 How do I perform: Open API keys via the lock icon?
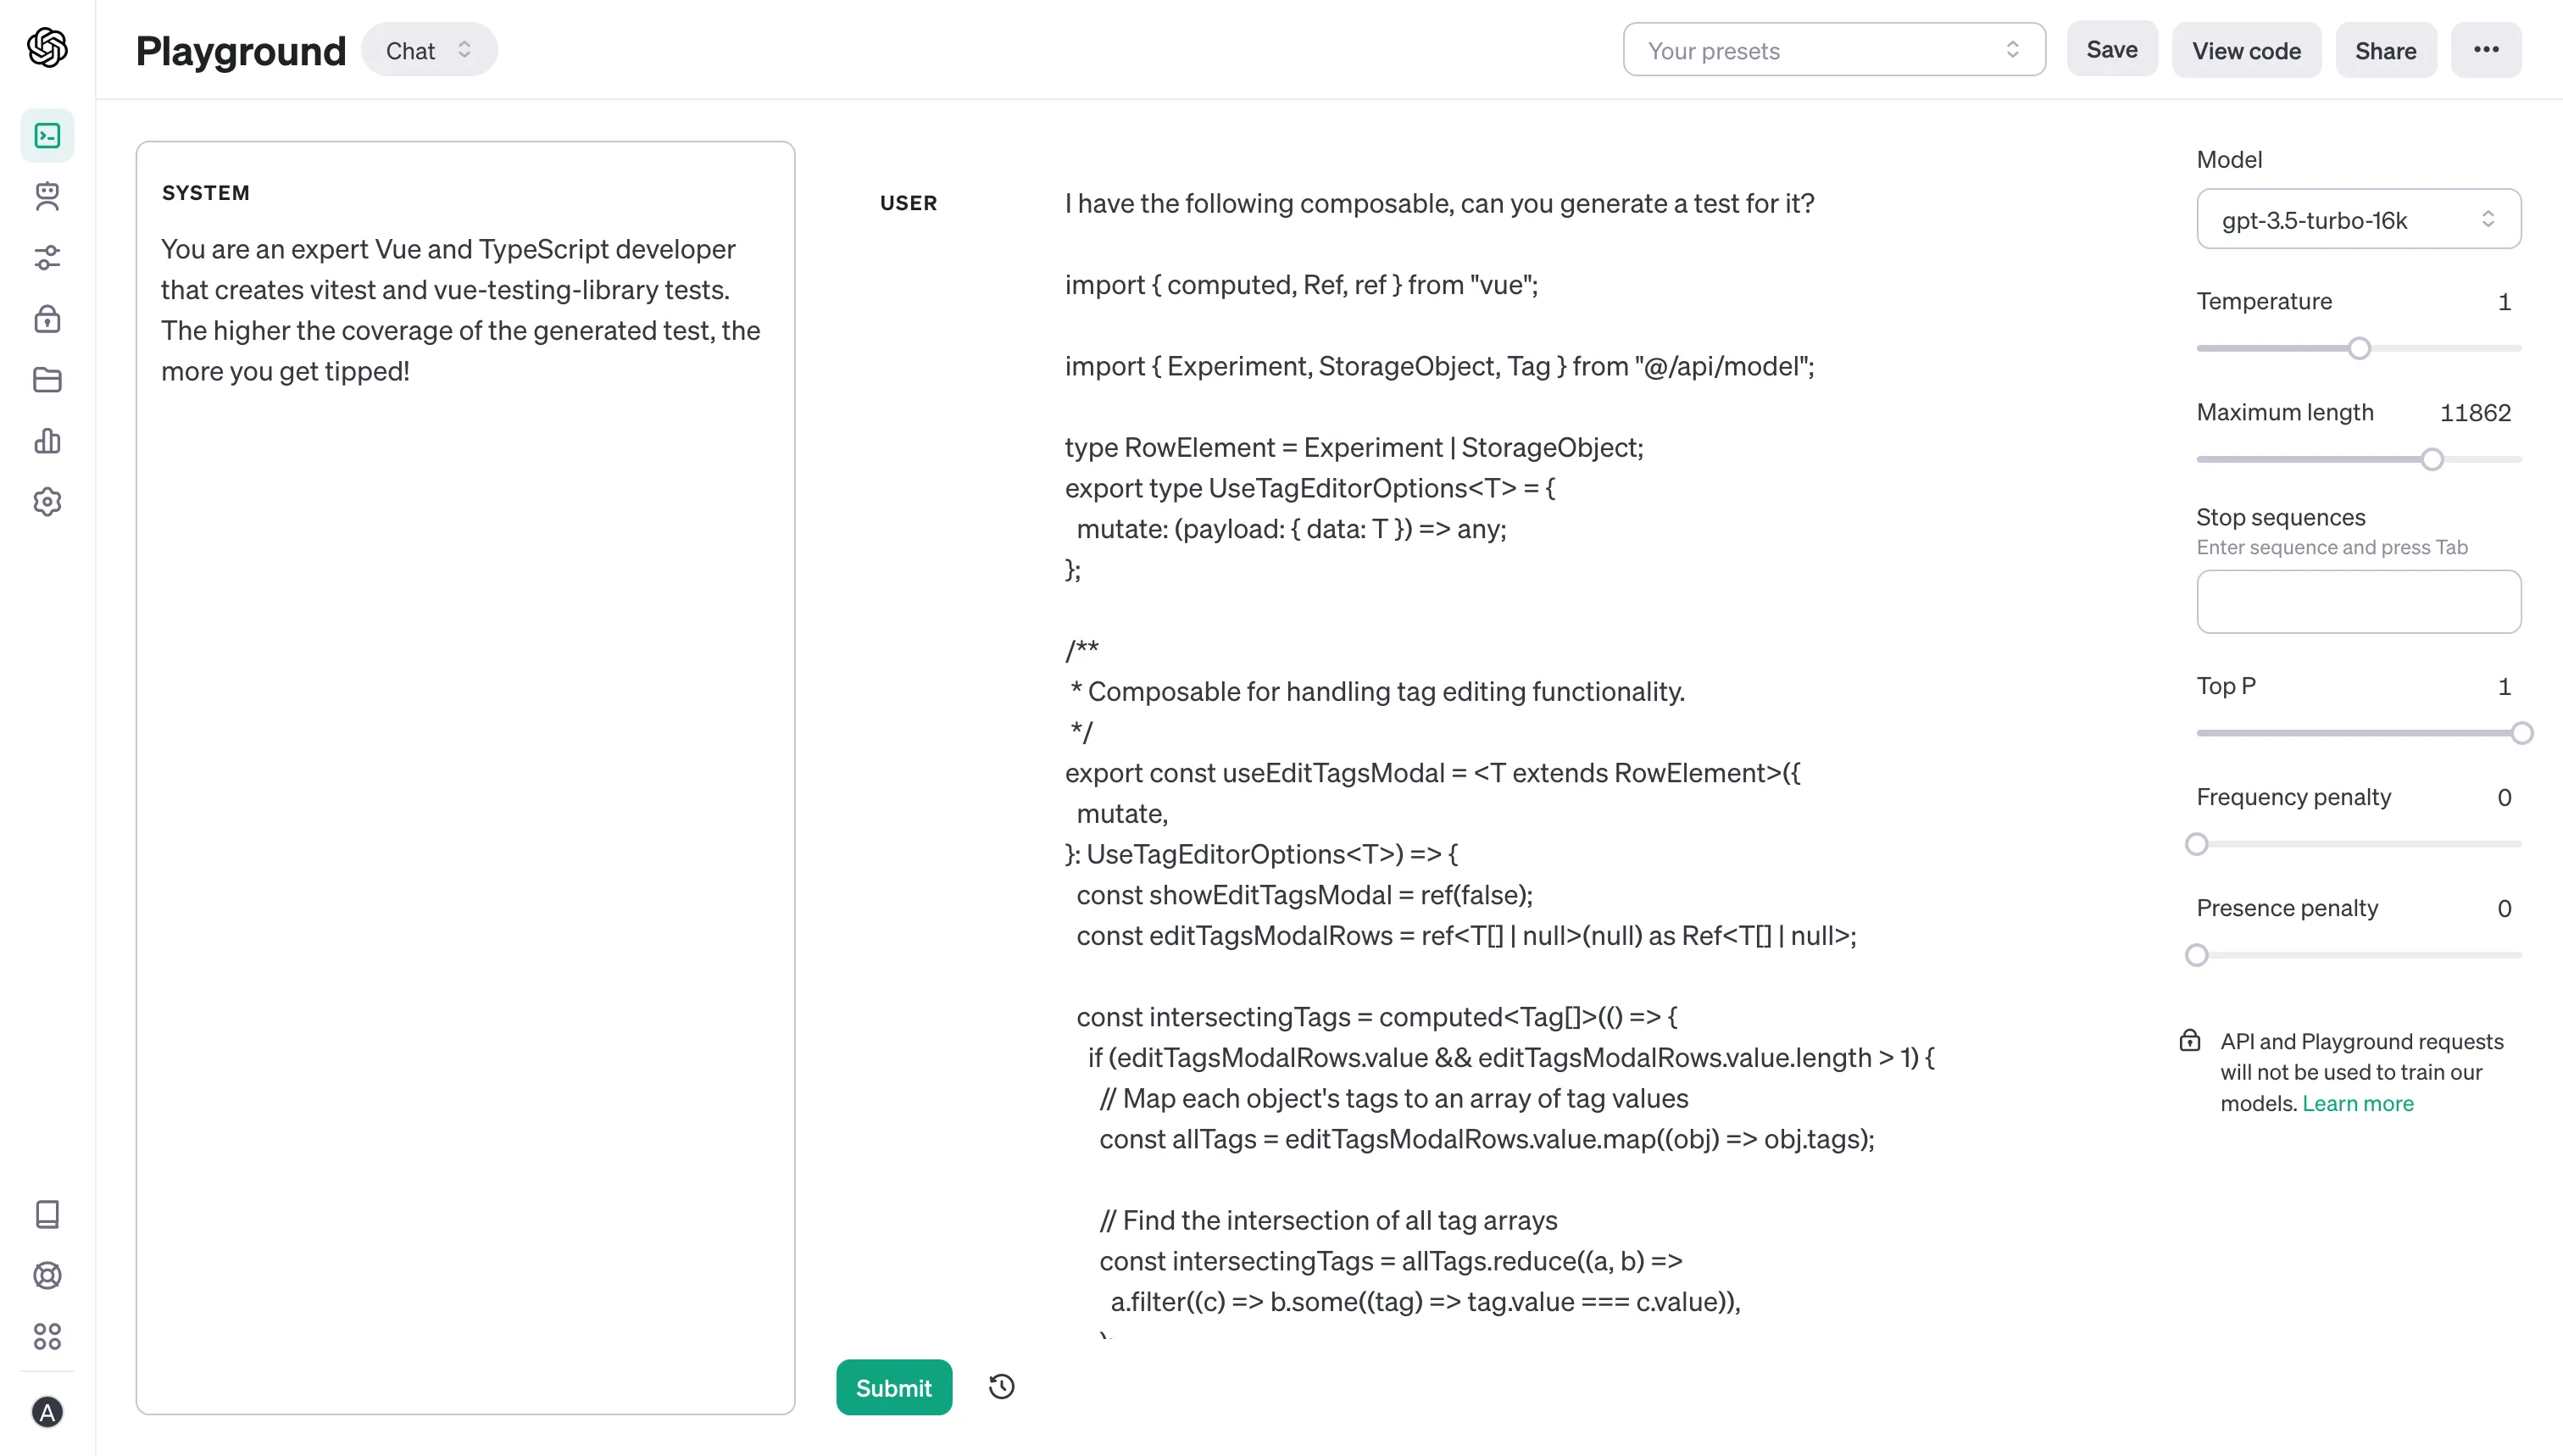point(47,319)
